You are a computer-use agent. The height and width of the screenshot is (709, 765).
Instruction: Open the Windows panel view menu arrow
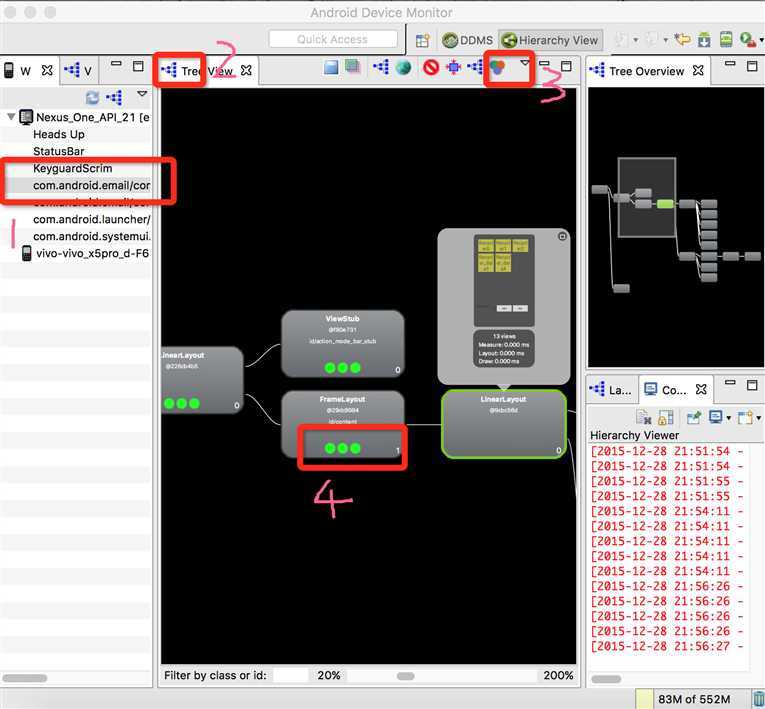[x=142, y=94]
